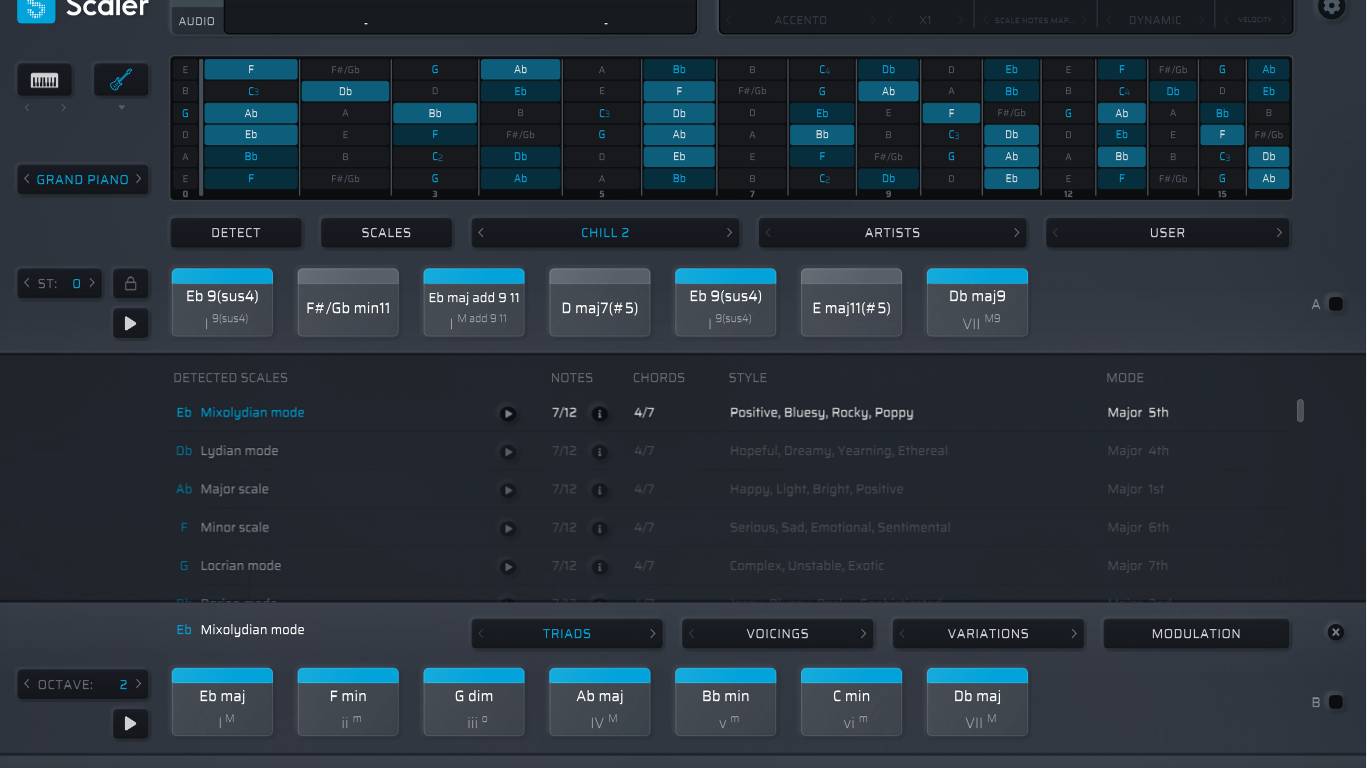Select the G Locrian mode row
1367x768 pixels.
click(x=730, y=566)
